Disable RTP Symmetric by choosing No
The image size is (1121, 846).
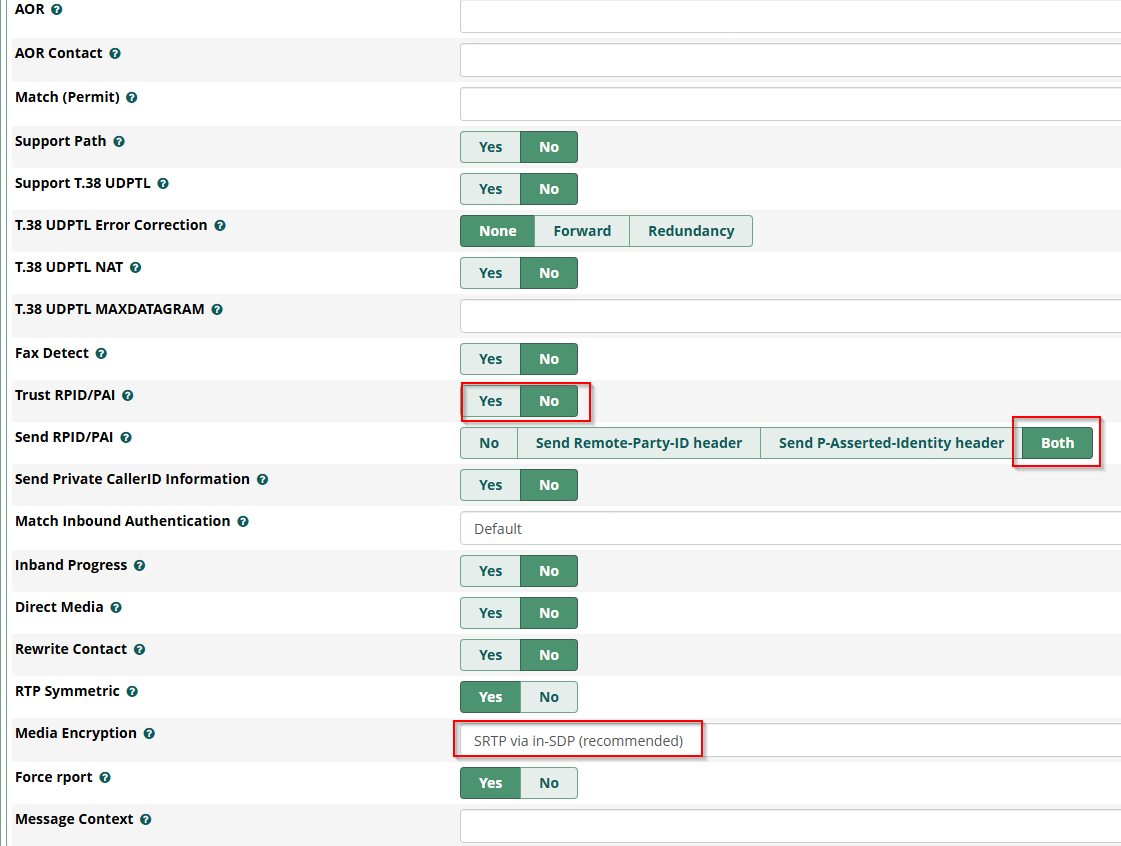point(549,697)
